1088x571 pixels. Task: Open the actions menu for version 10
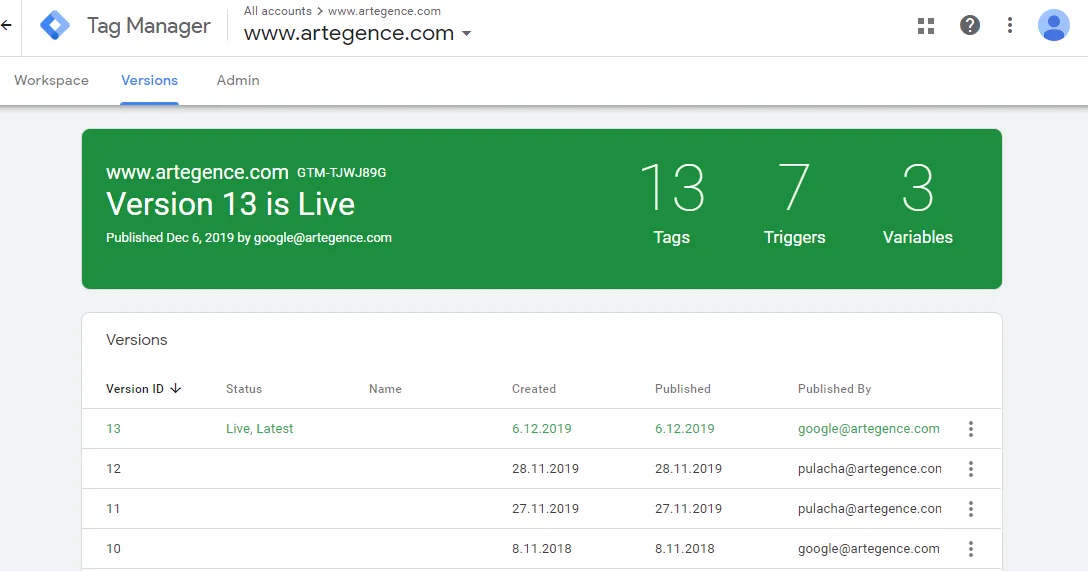point(971,549)
